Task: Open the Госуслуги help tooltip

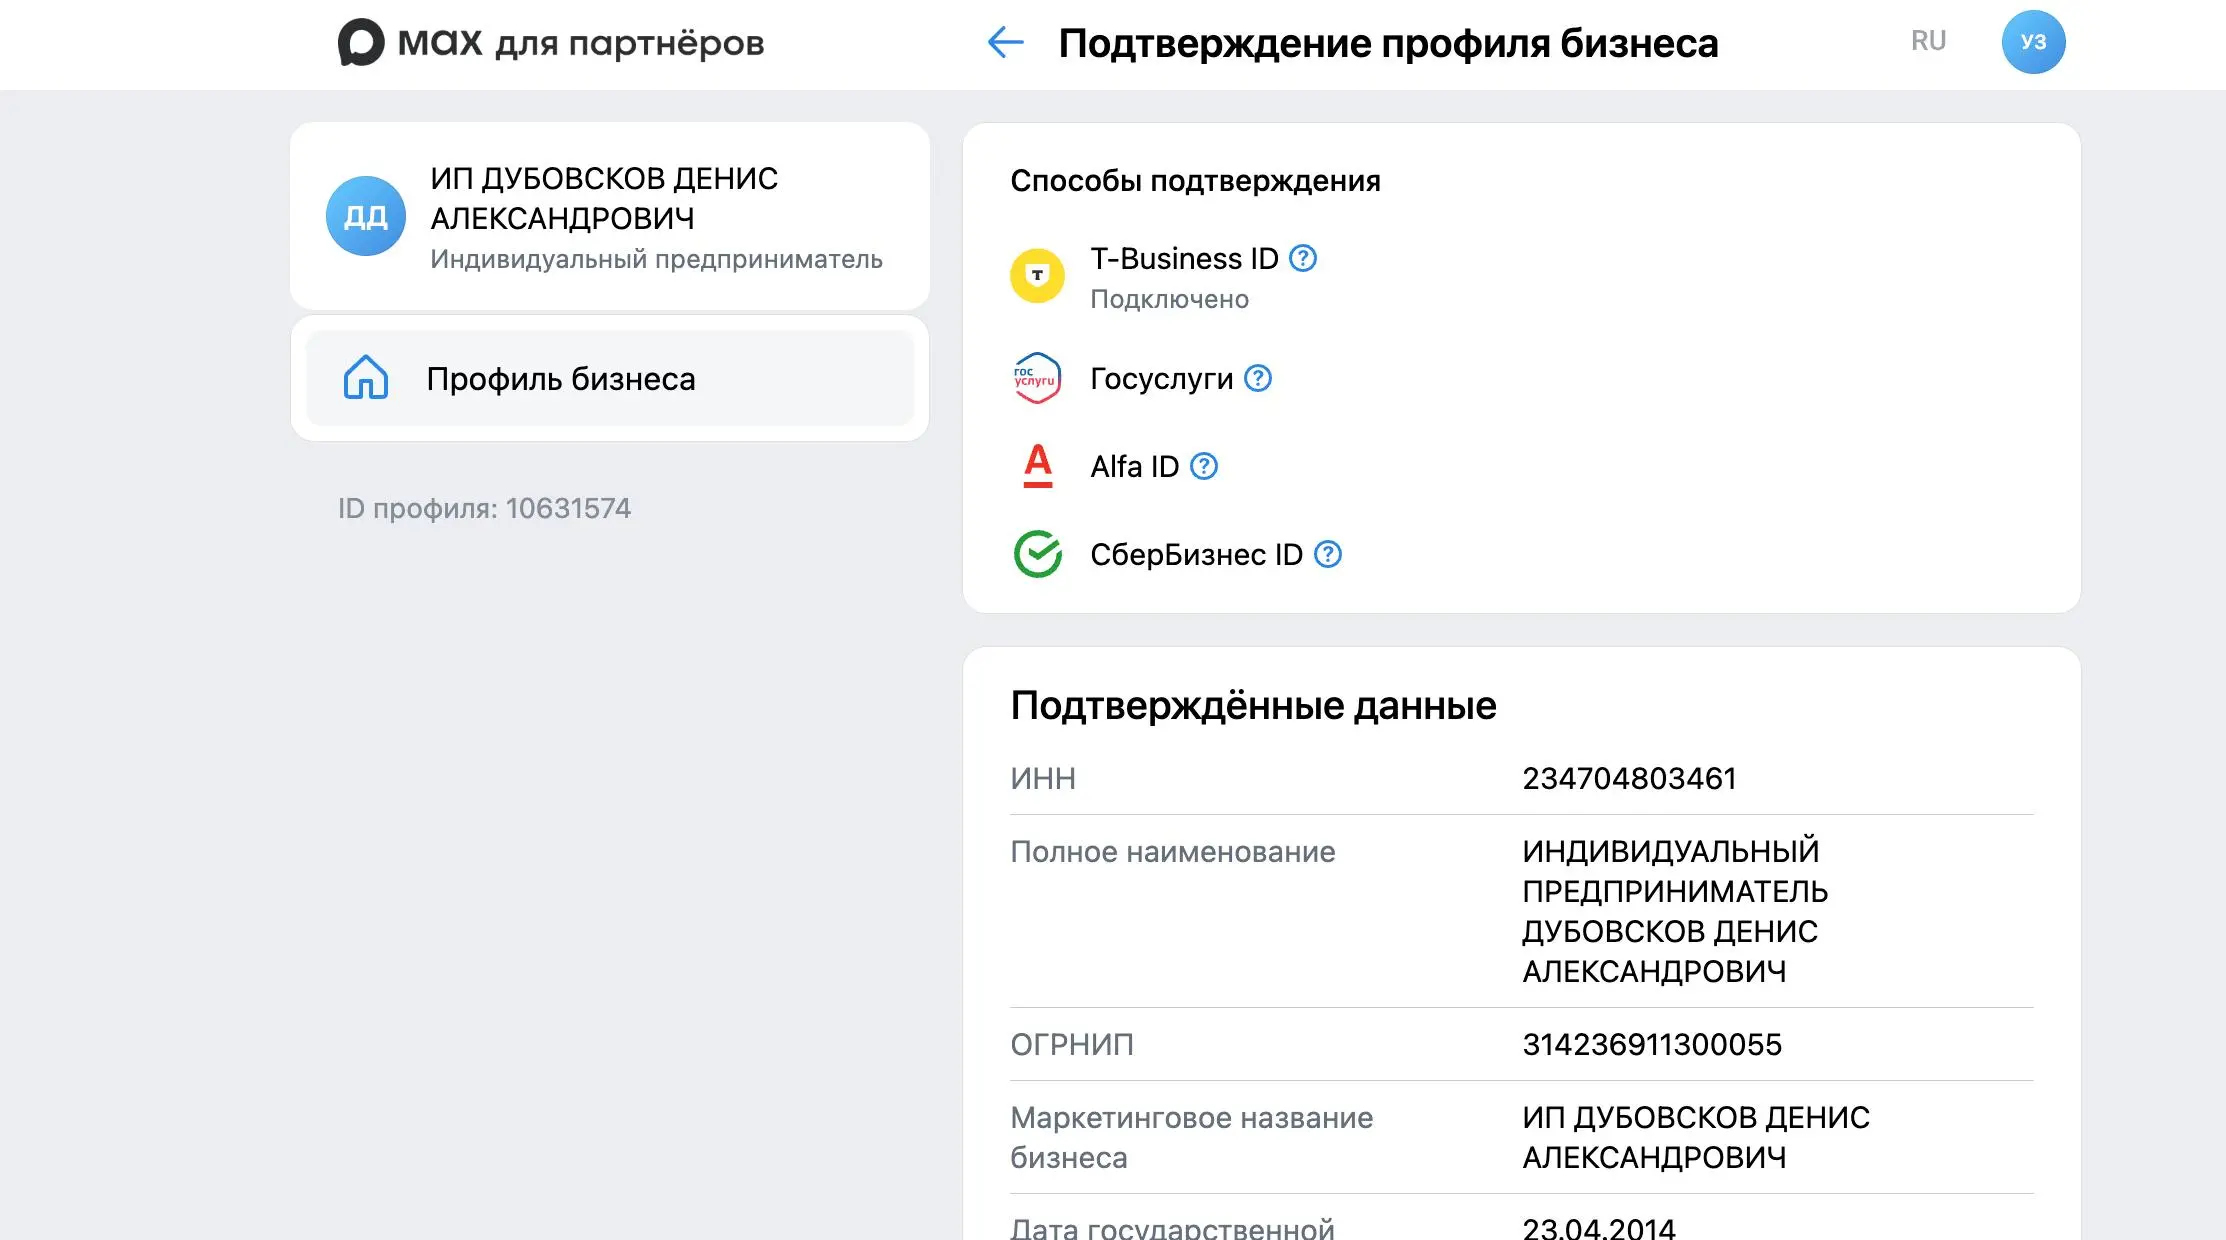Action: pos(1258,378)
